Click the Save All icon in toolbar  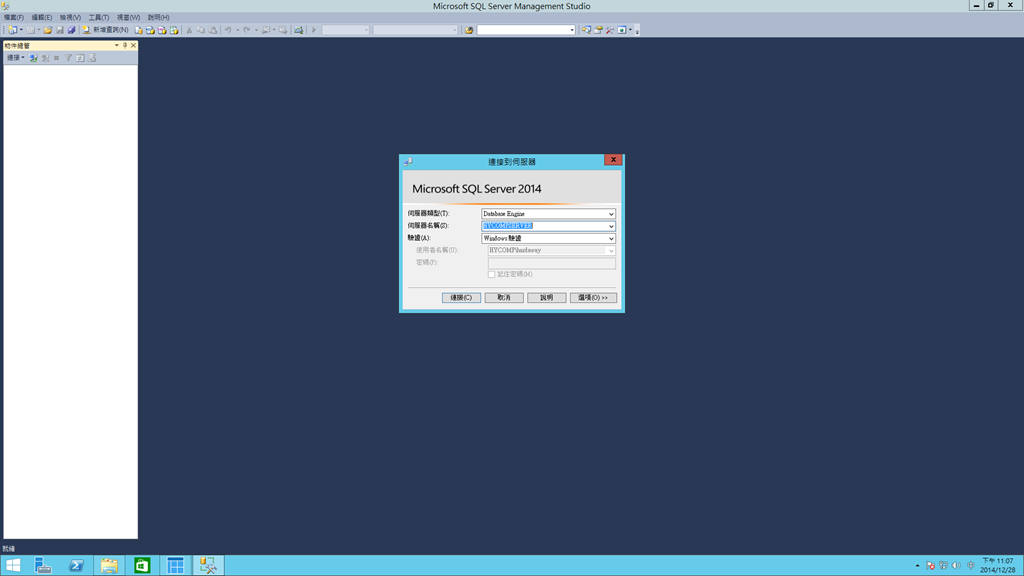point(72,30)
